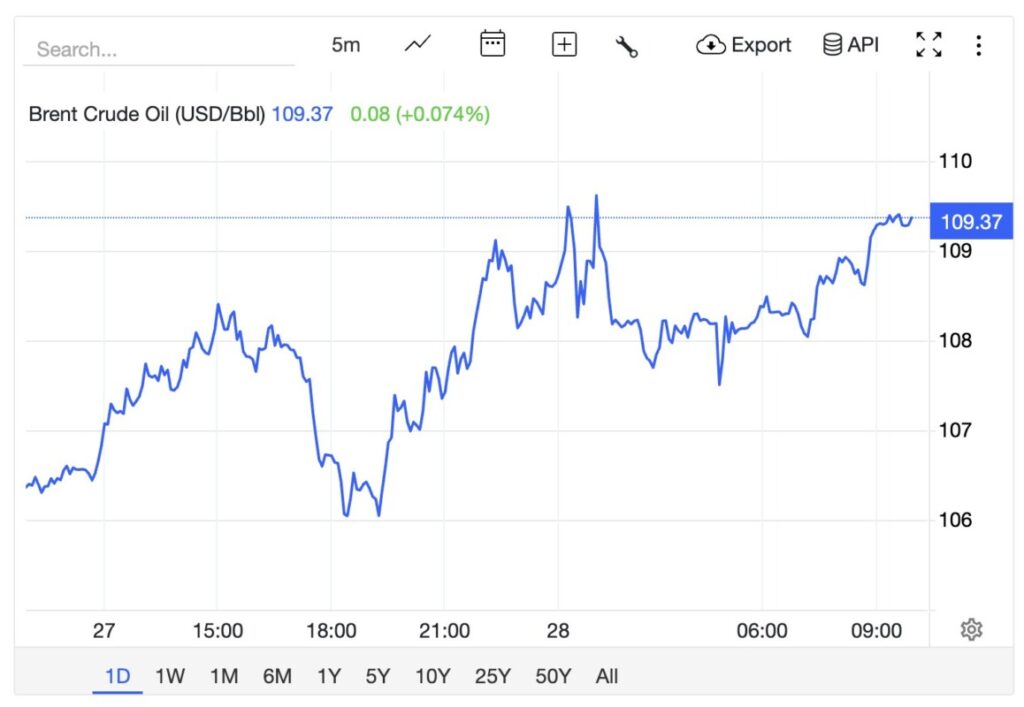This screenshot has height=707, width=1024.
Task: Open the settings gear below the chart
Action: click(971, 628)
